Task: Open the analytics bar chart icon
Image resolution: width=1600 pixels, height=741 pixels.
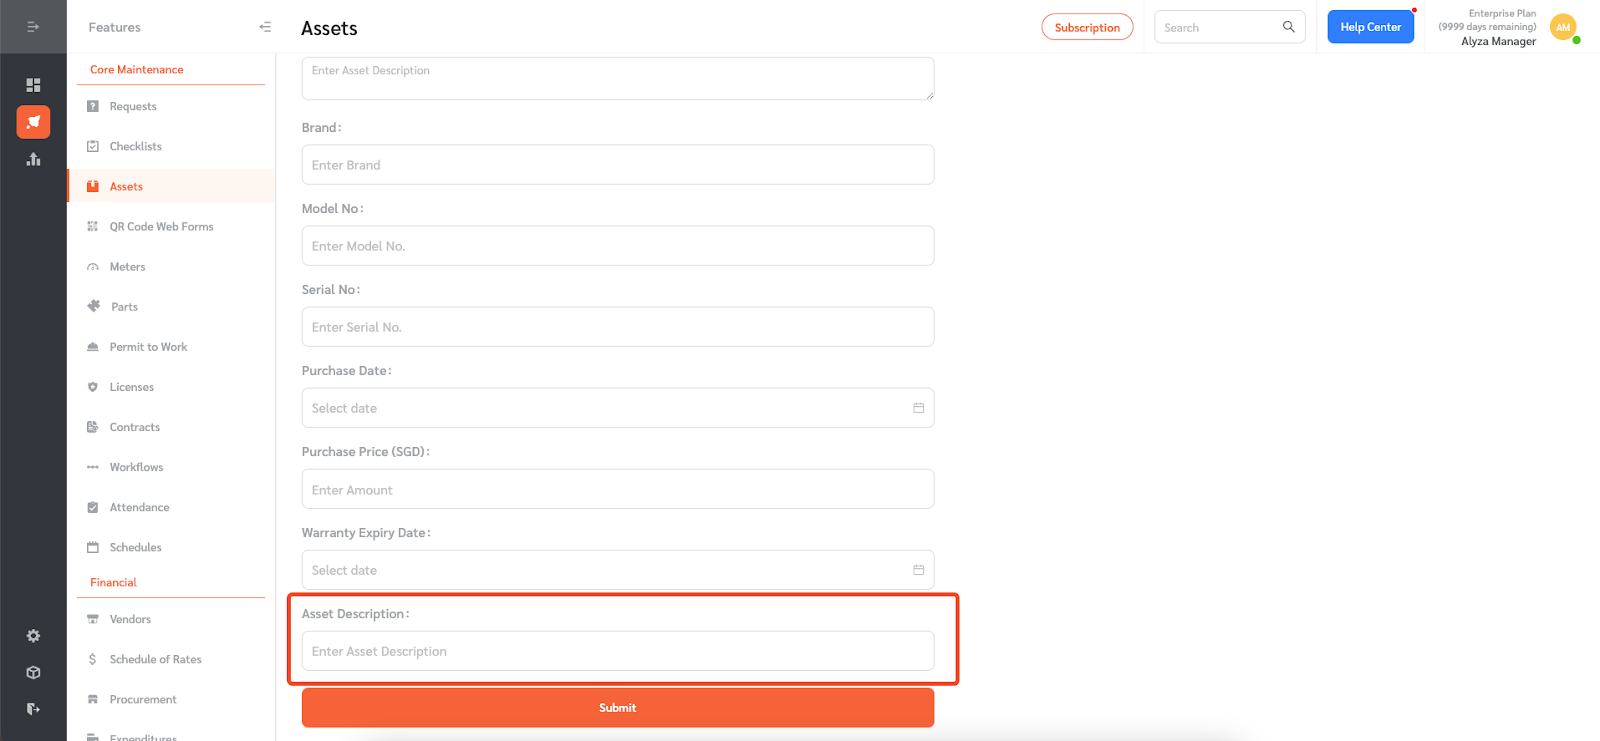Action: tap(33, 159)
